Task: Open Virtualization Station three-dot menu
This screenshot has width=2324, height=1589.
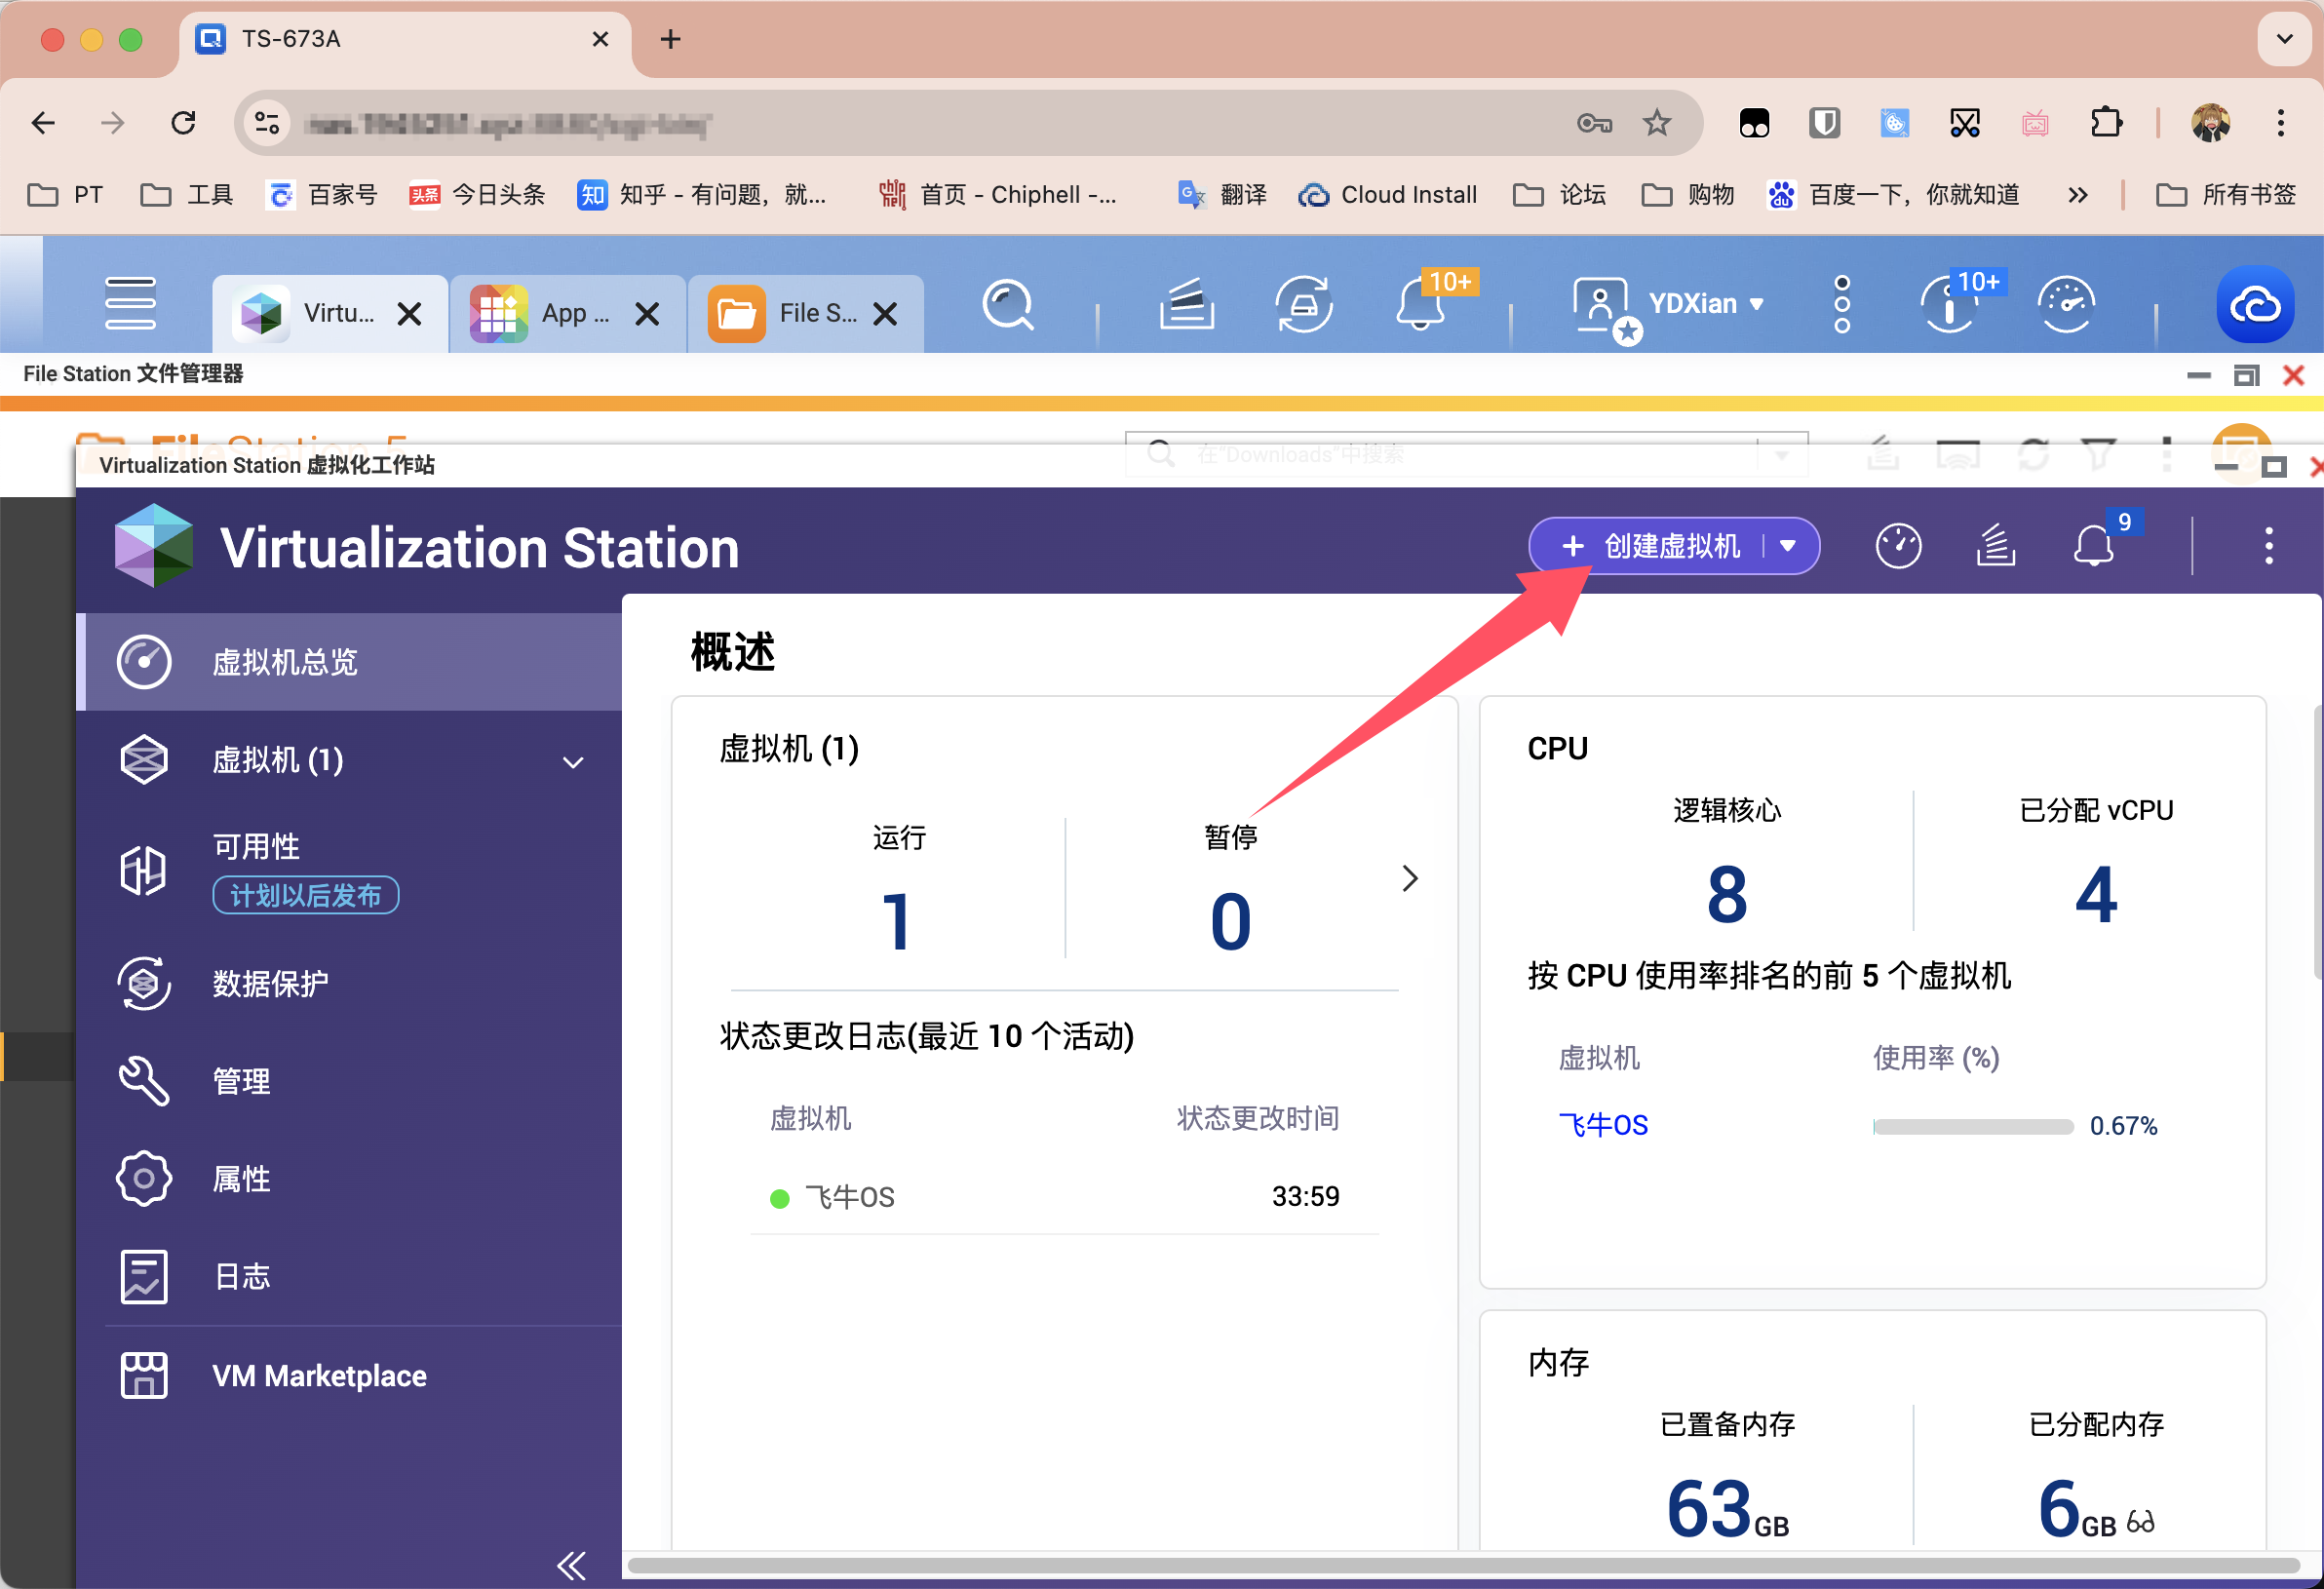Action: pyautogui.click(x=2268, y=546)
